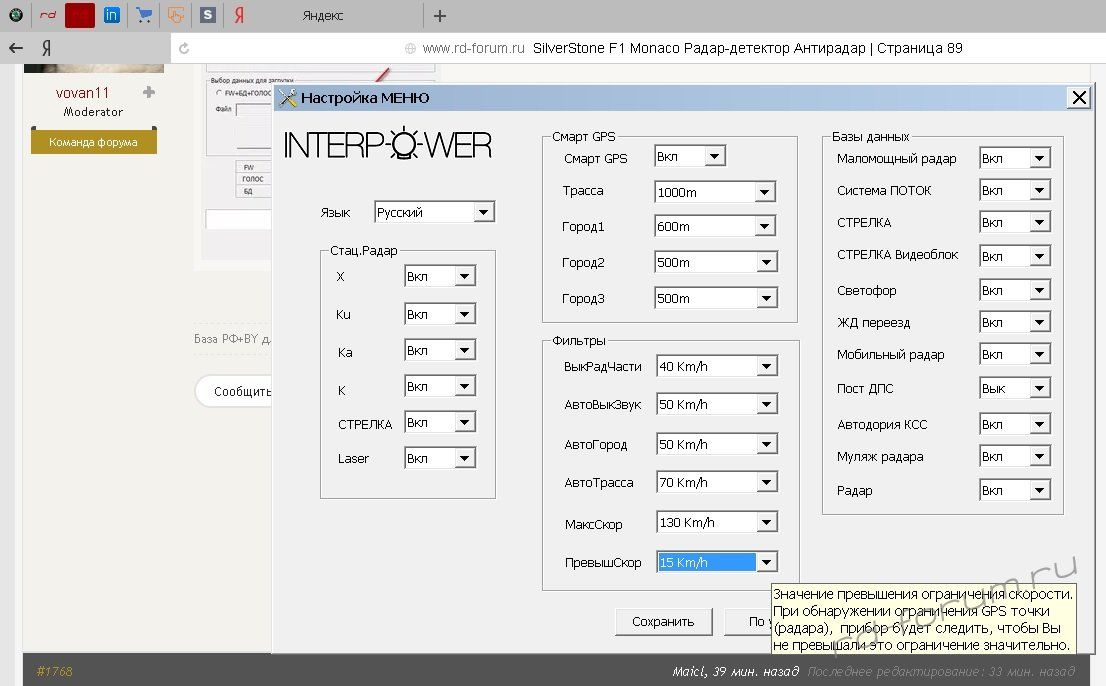Open the Laser on/off dropdown
Image resolution: width=1106 pixels, height=686 pixels.
pos(464,458)
